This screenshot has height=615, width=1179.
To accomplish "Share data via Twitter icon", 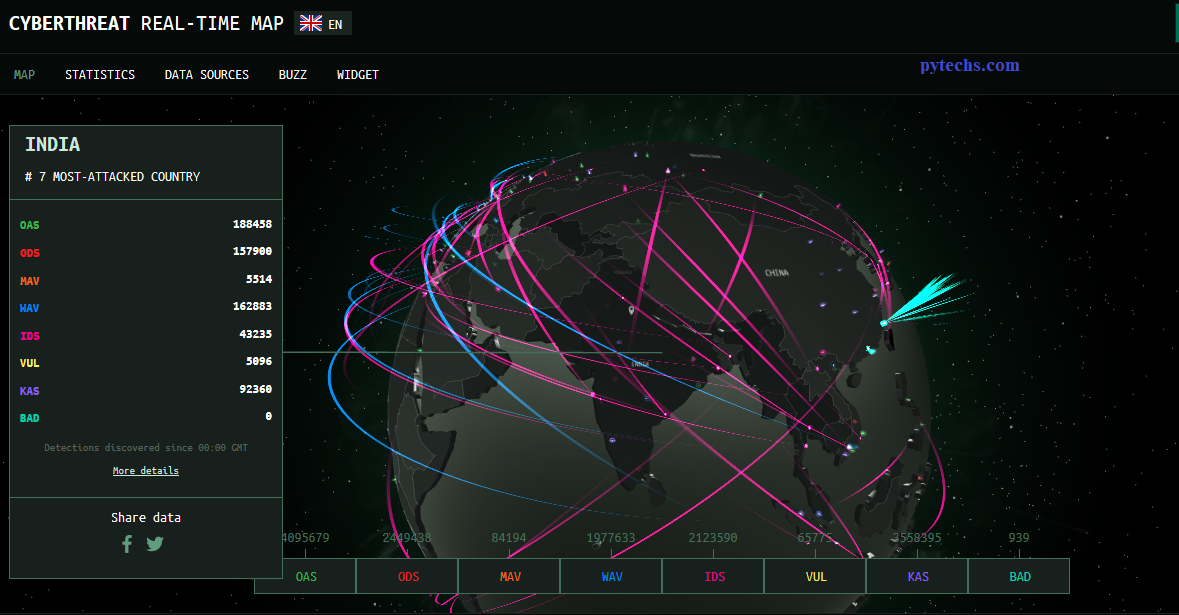I will coord(155,544).
